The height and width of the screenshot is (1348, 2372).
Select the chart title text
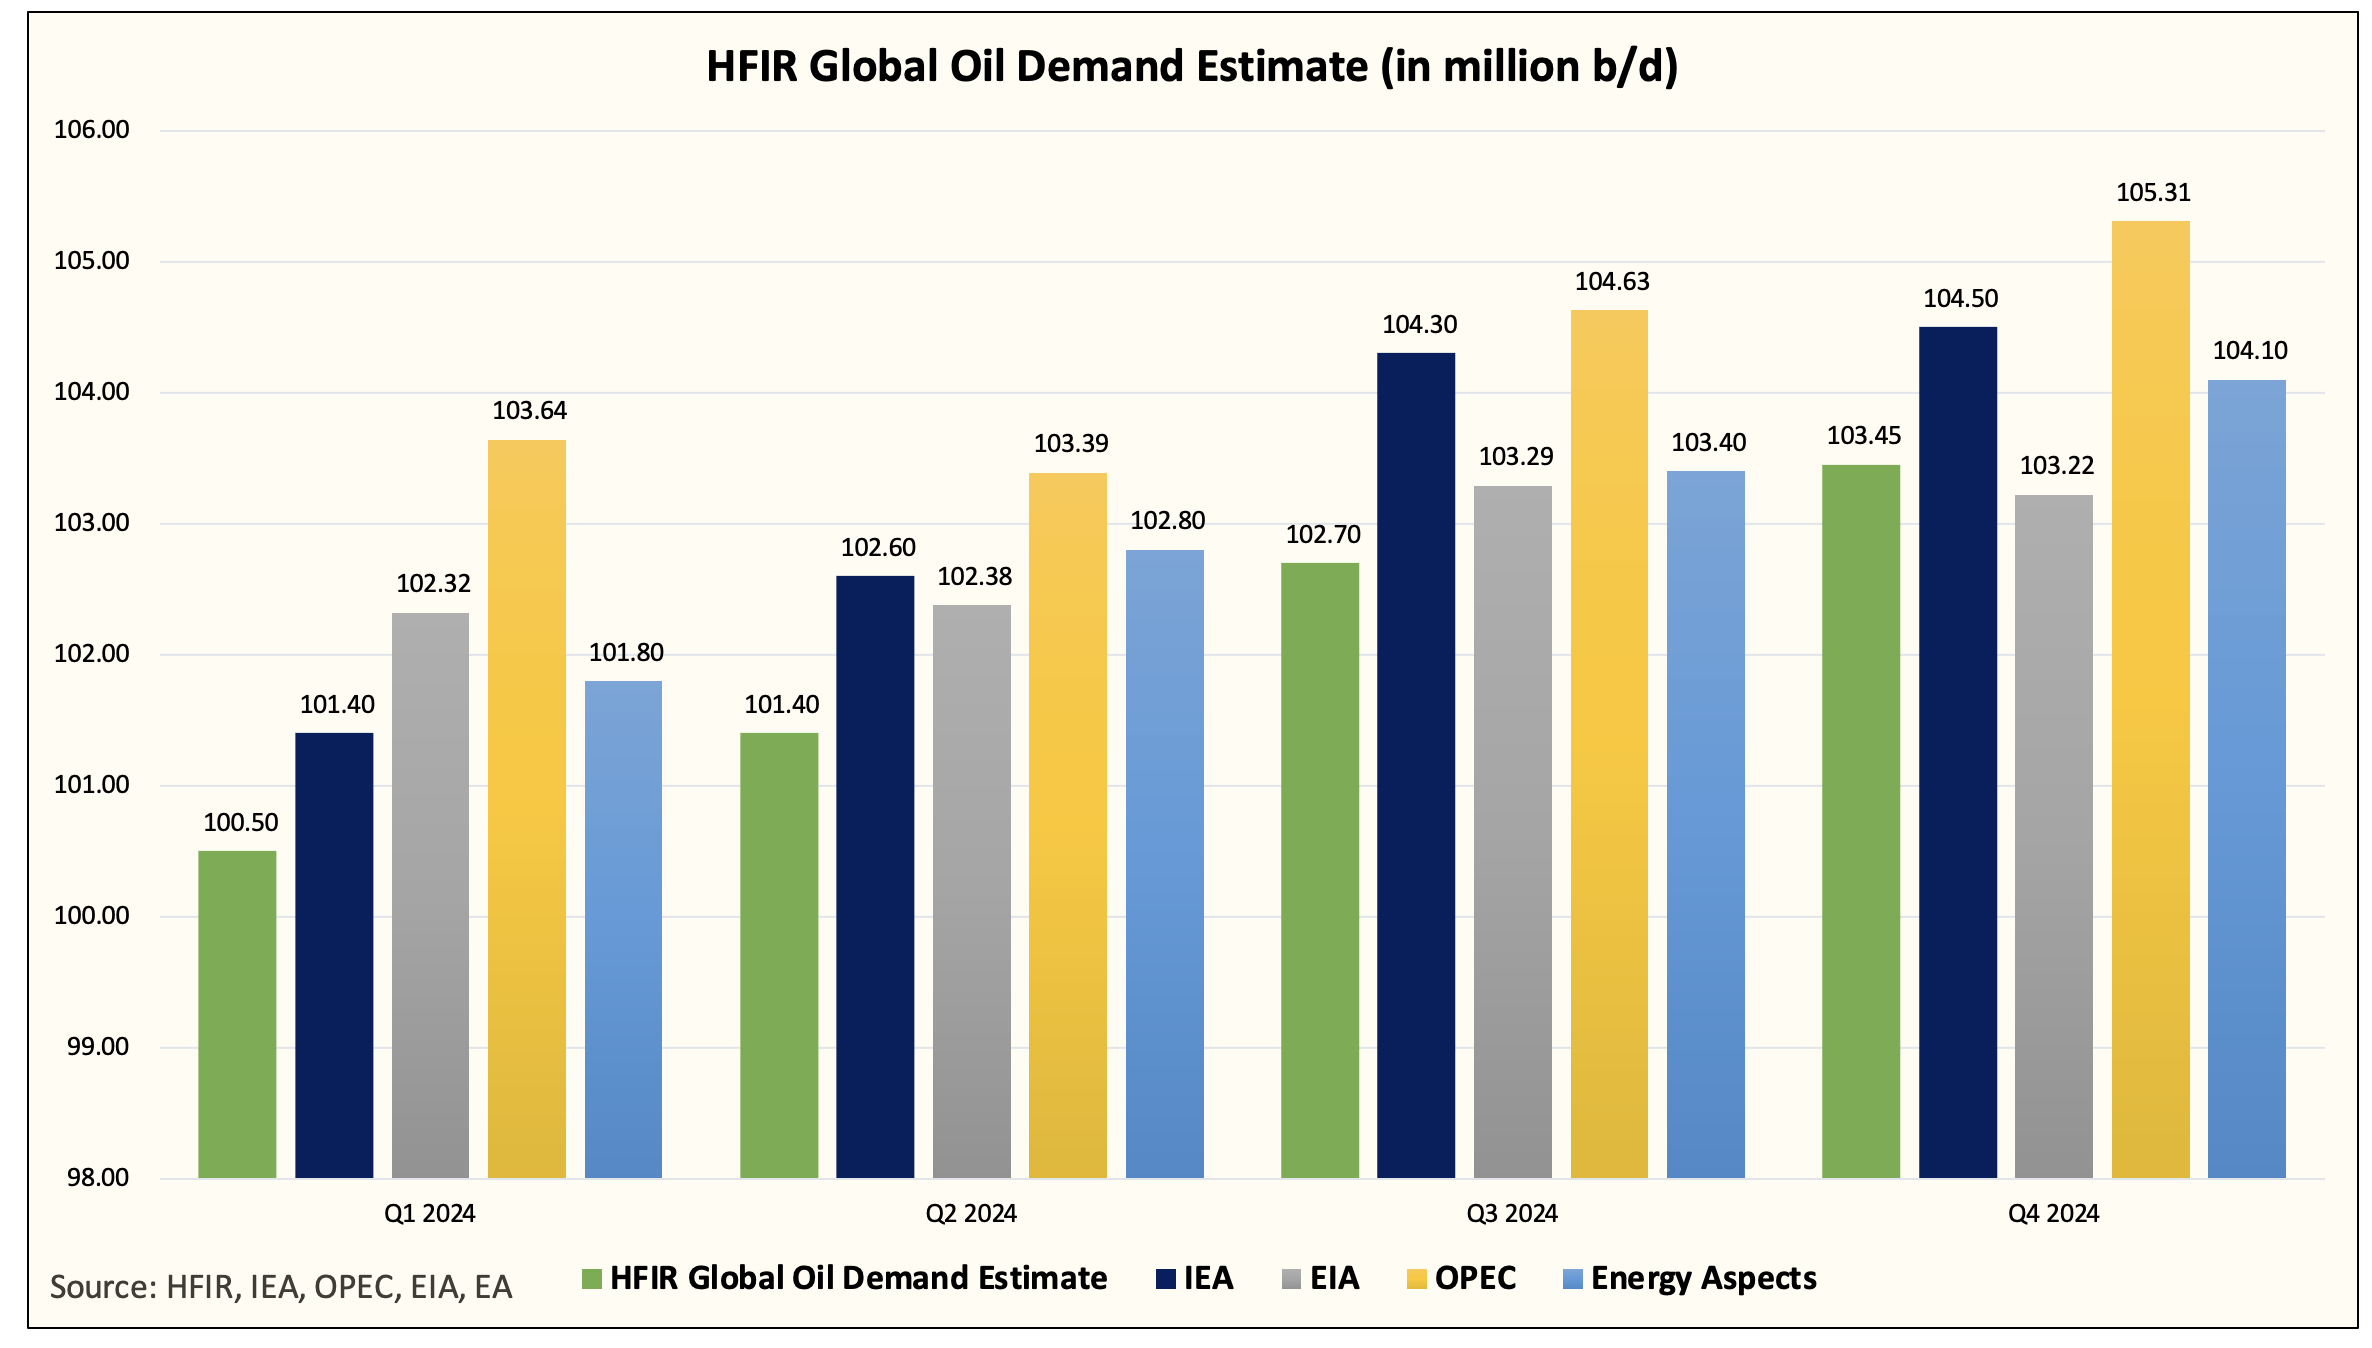[x=1192, y=67]
